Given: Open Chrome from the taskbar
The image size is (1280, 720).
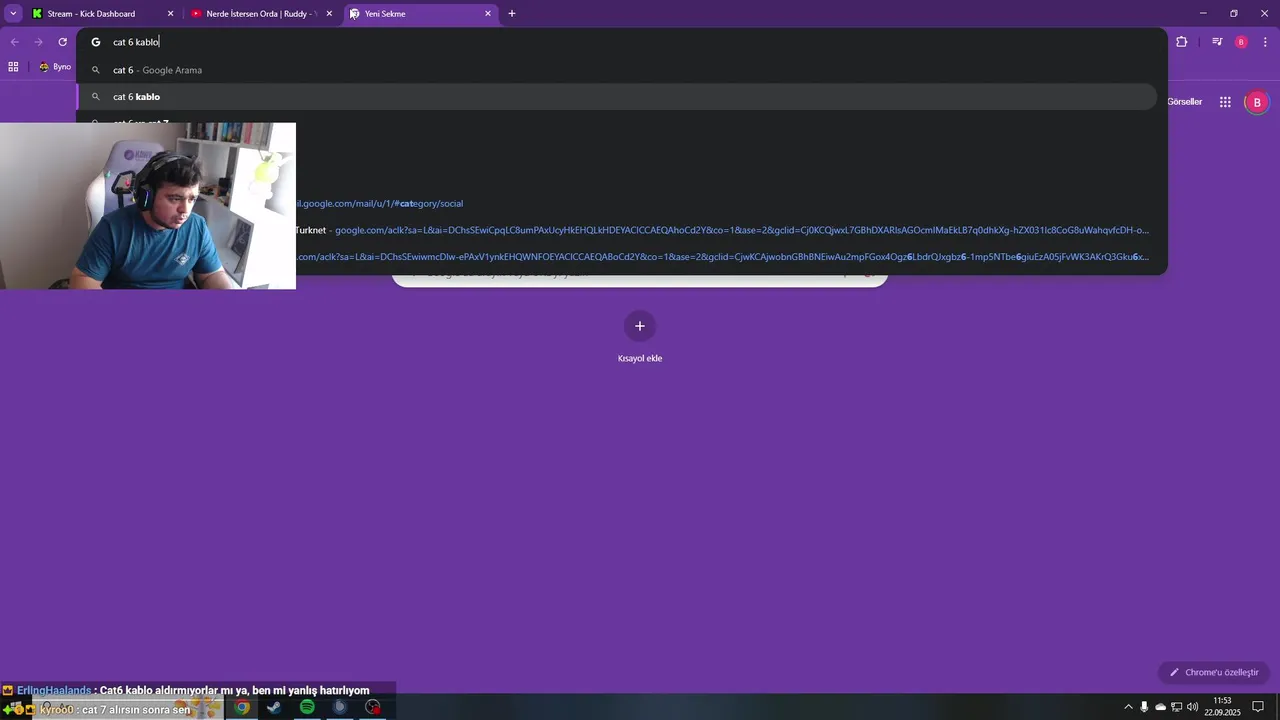Looking at the screenshot, I should tap(242, 707).
